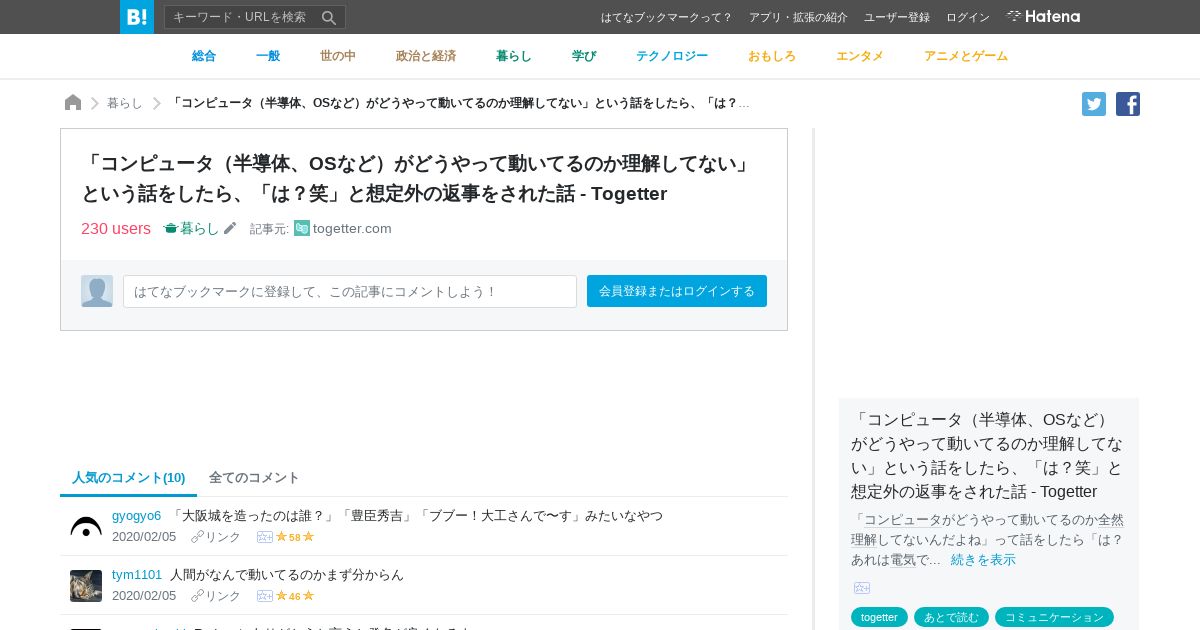Click 続きを表示 to expand summary
The width and height of the screenshot is (1200, 630).
click(983, 560)
